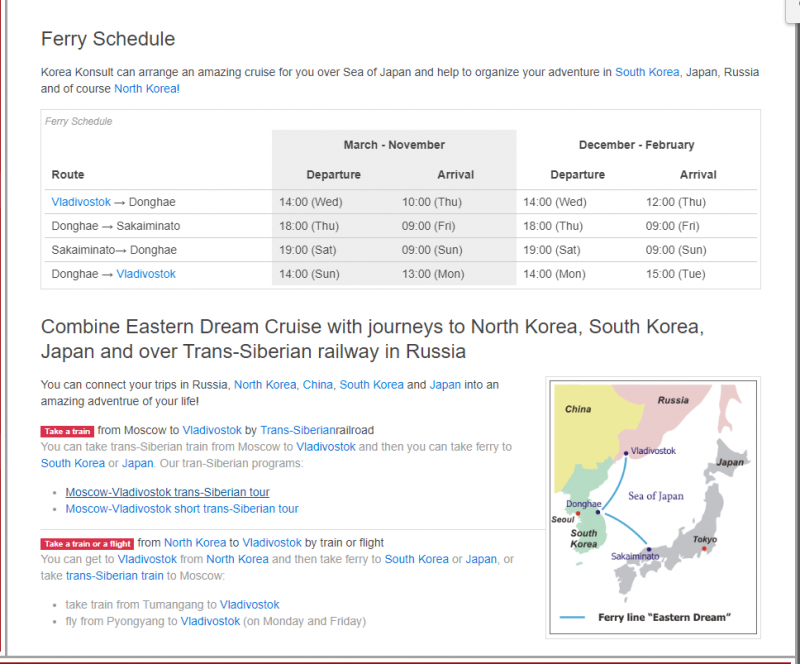This screenshot has height=664, width=800.
Task: Open the 'trans-Siberian train' link to Moscow
Action: pos(115,575)
